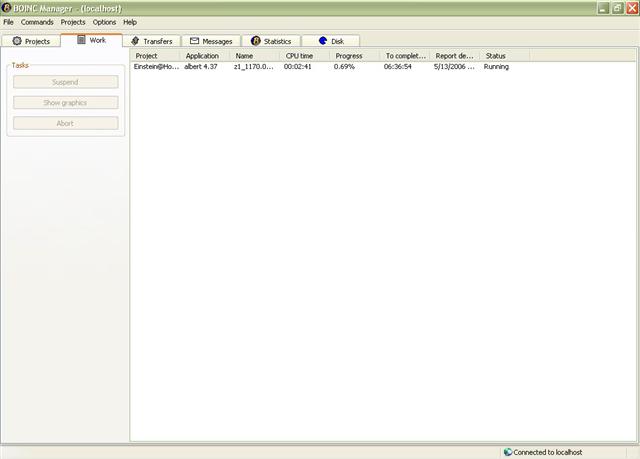Switch to the Statistics tab
Image resolution: width=640 pixels, height=459 pixels.
[x=271, y=41]
